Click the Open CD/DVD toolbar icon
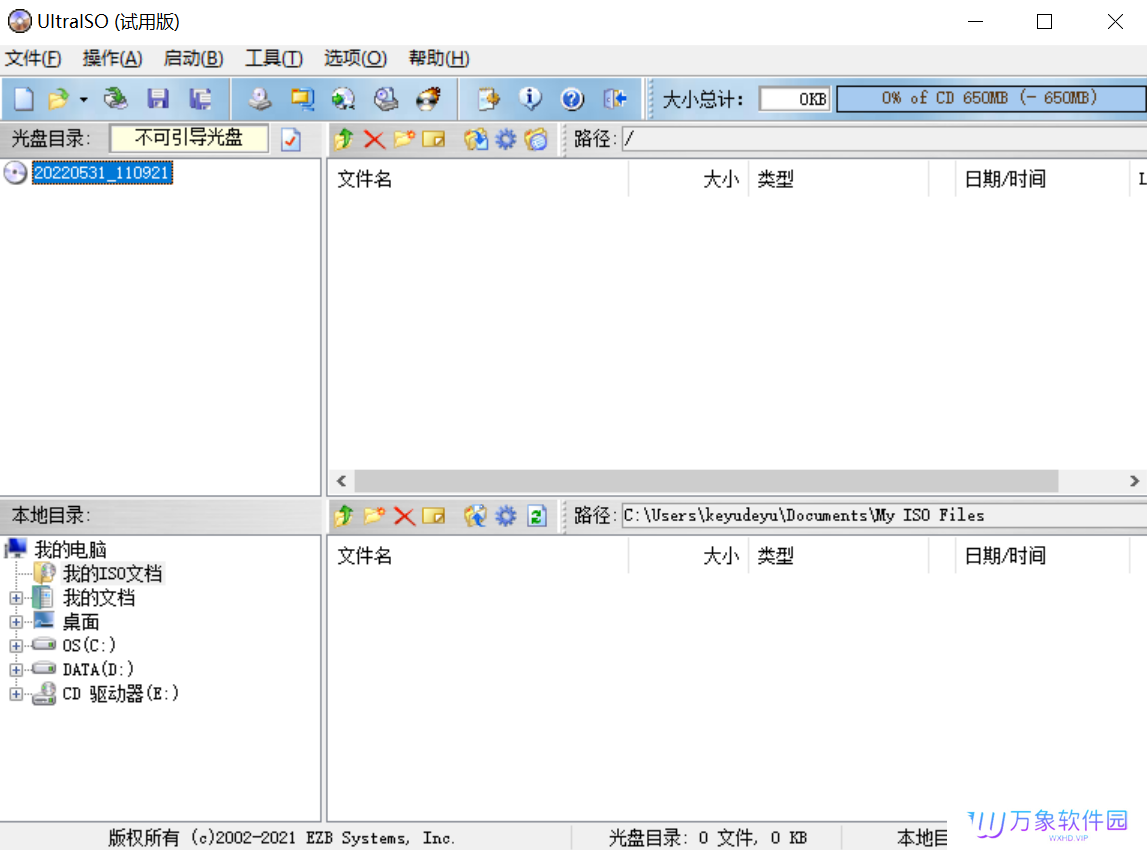Image resolution: width=1147 pixels, height=850 pixels. 115,99
